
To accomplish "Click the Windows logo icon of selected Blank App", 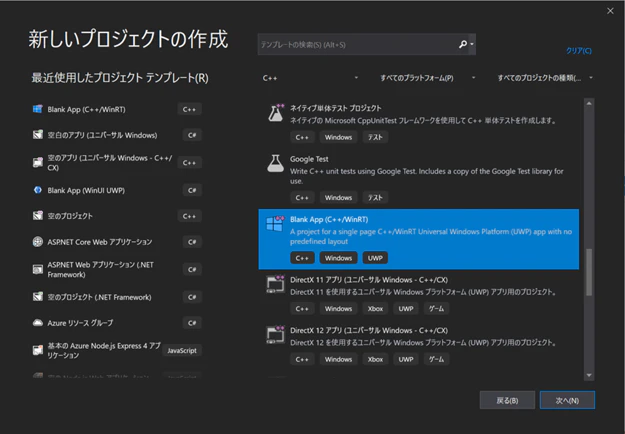I will coord(275,224).
